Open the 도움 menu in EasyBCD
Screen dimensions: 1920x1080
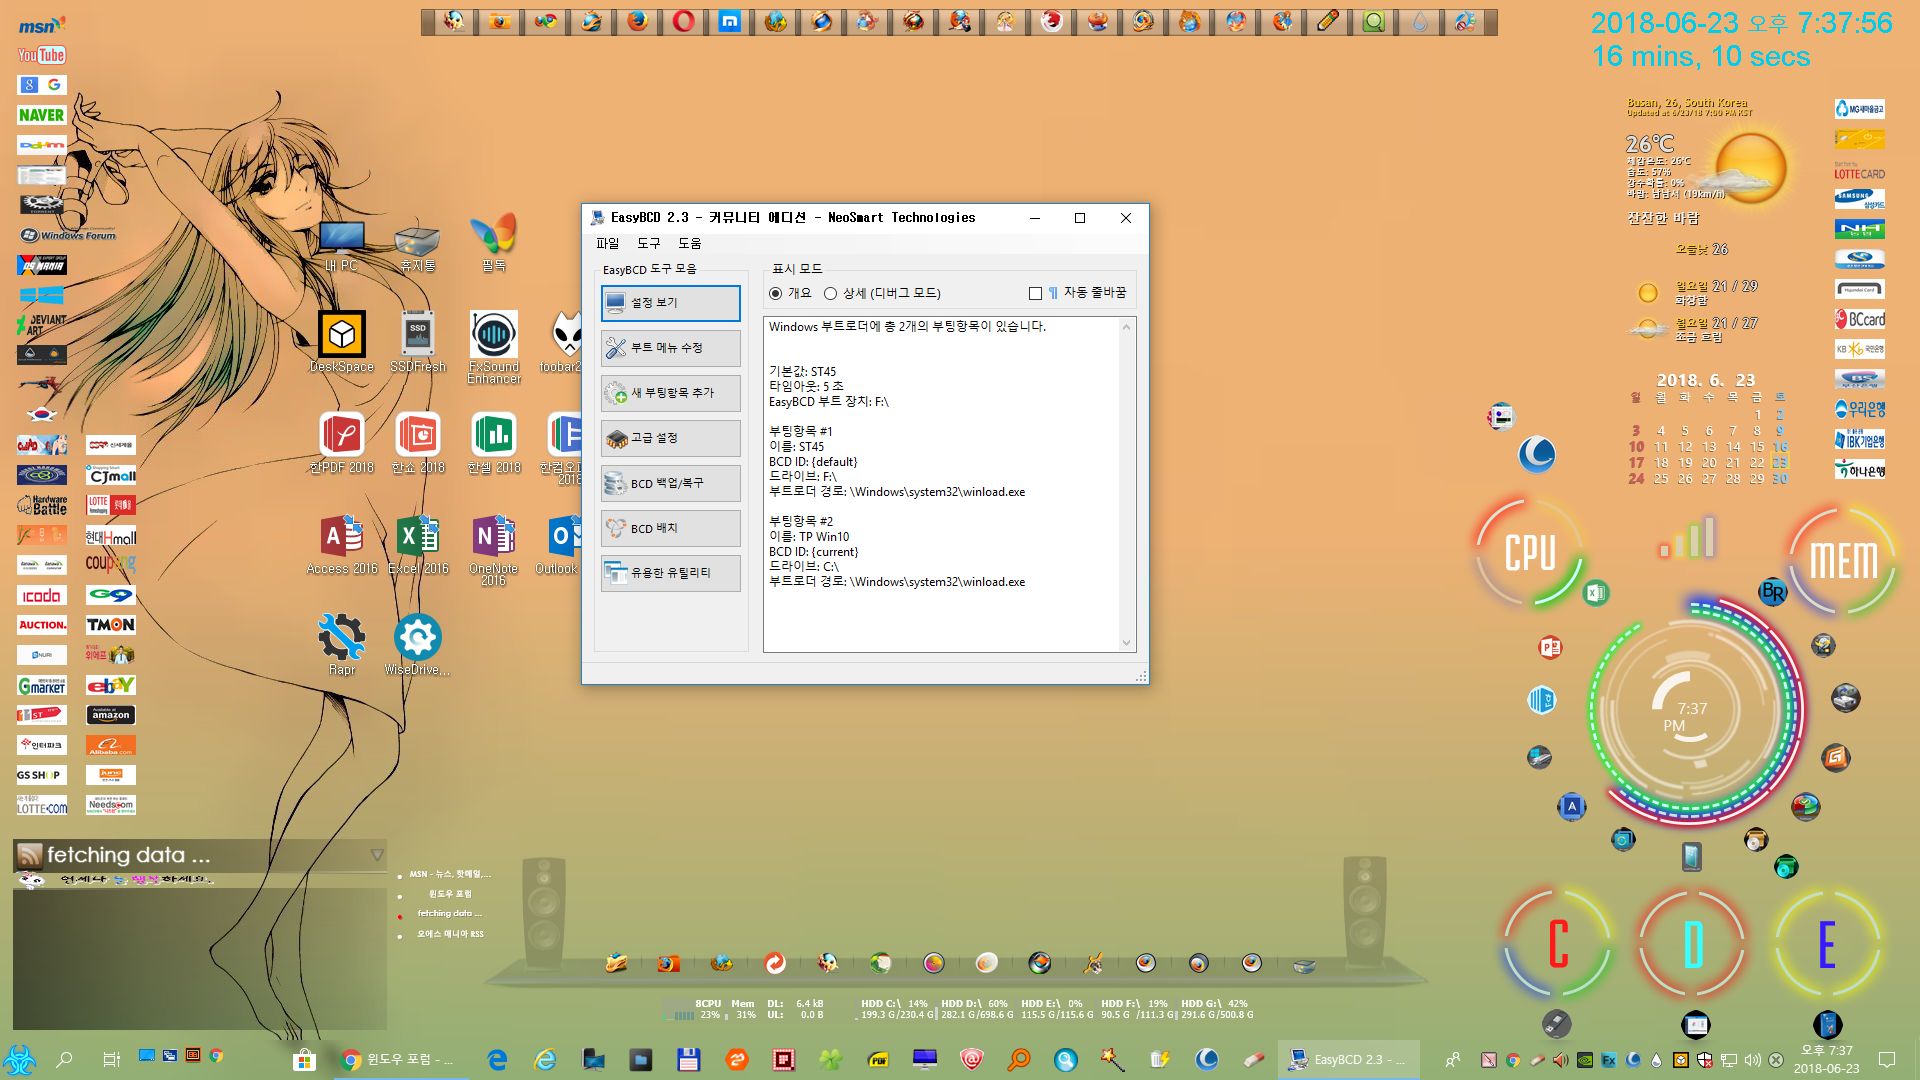point(689,243)
